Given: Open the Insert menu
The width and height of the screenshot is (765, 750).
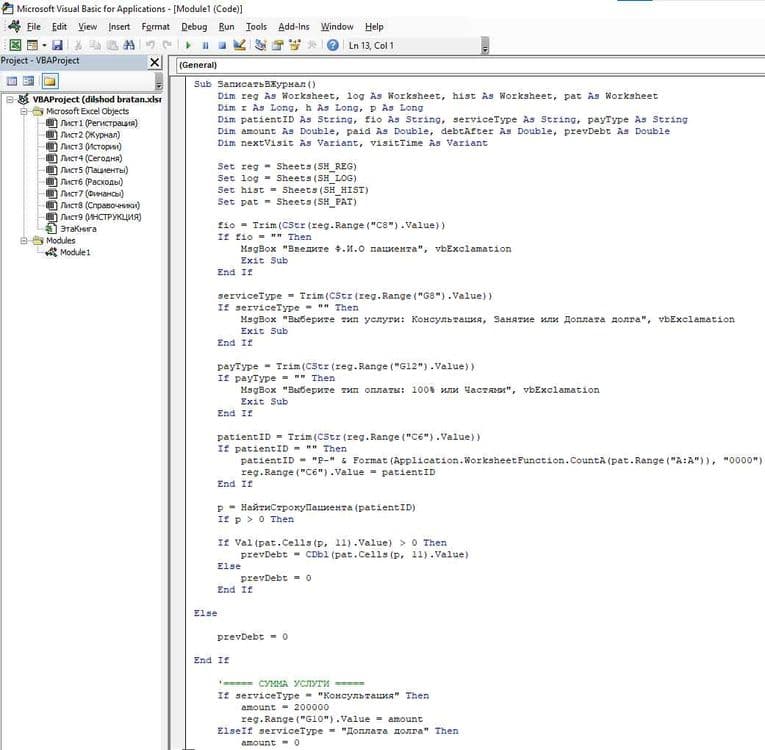Looking at the screenshot, I should [120, 27].
